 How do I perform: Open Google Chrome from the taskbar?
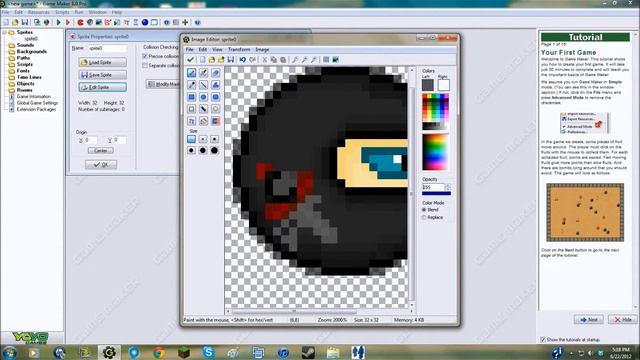pos(159,352)
